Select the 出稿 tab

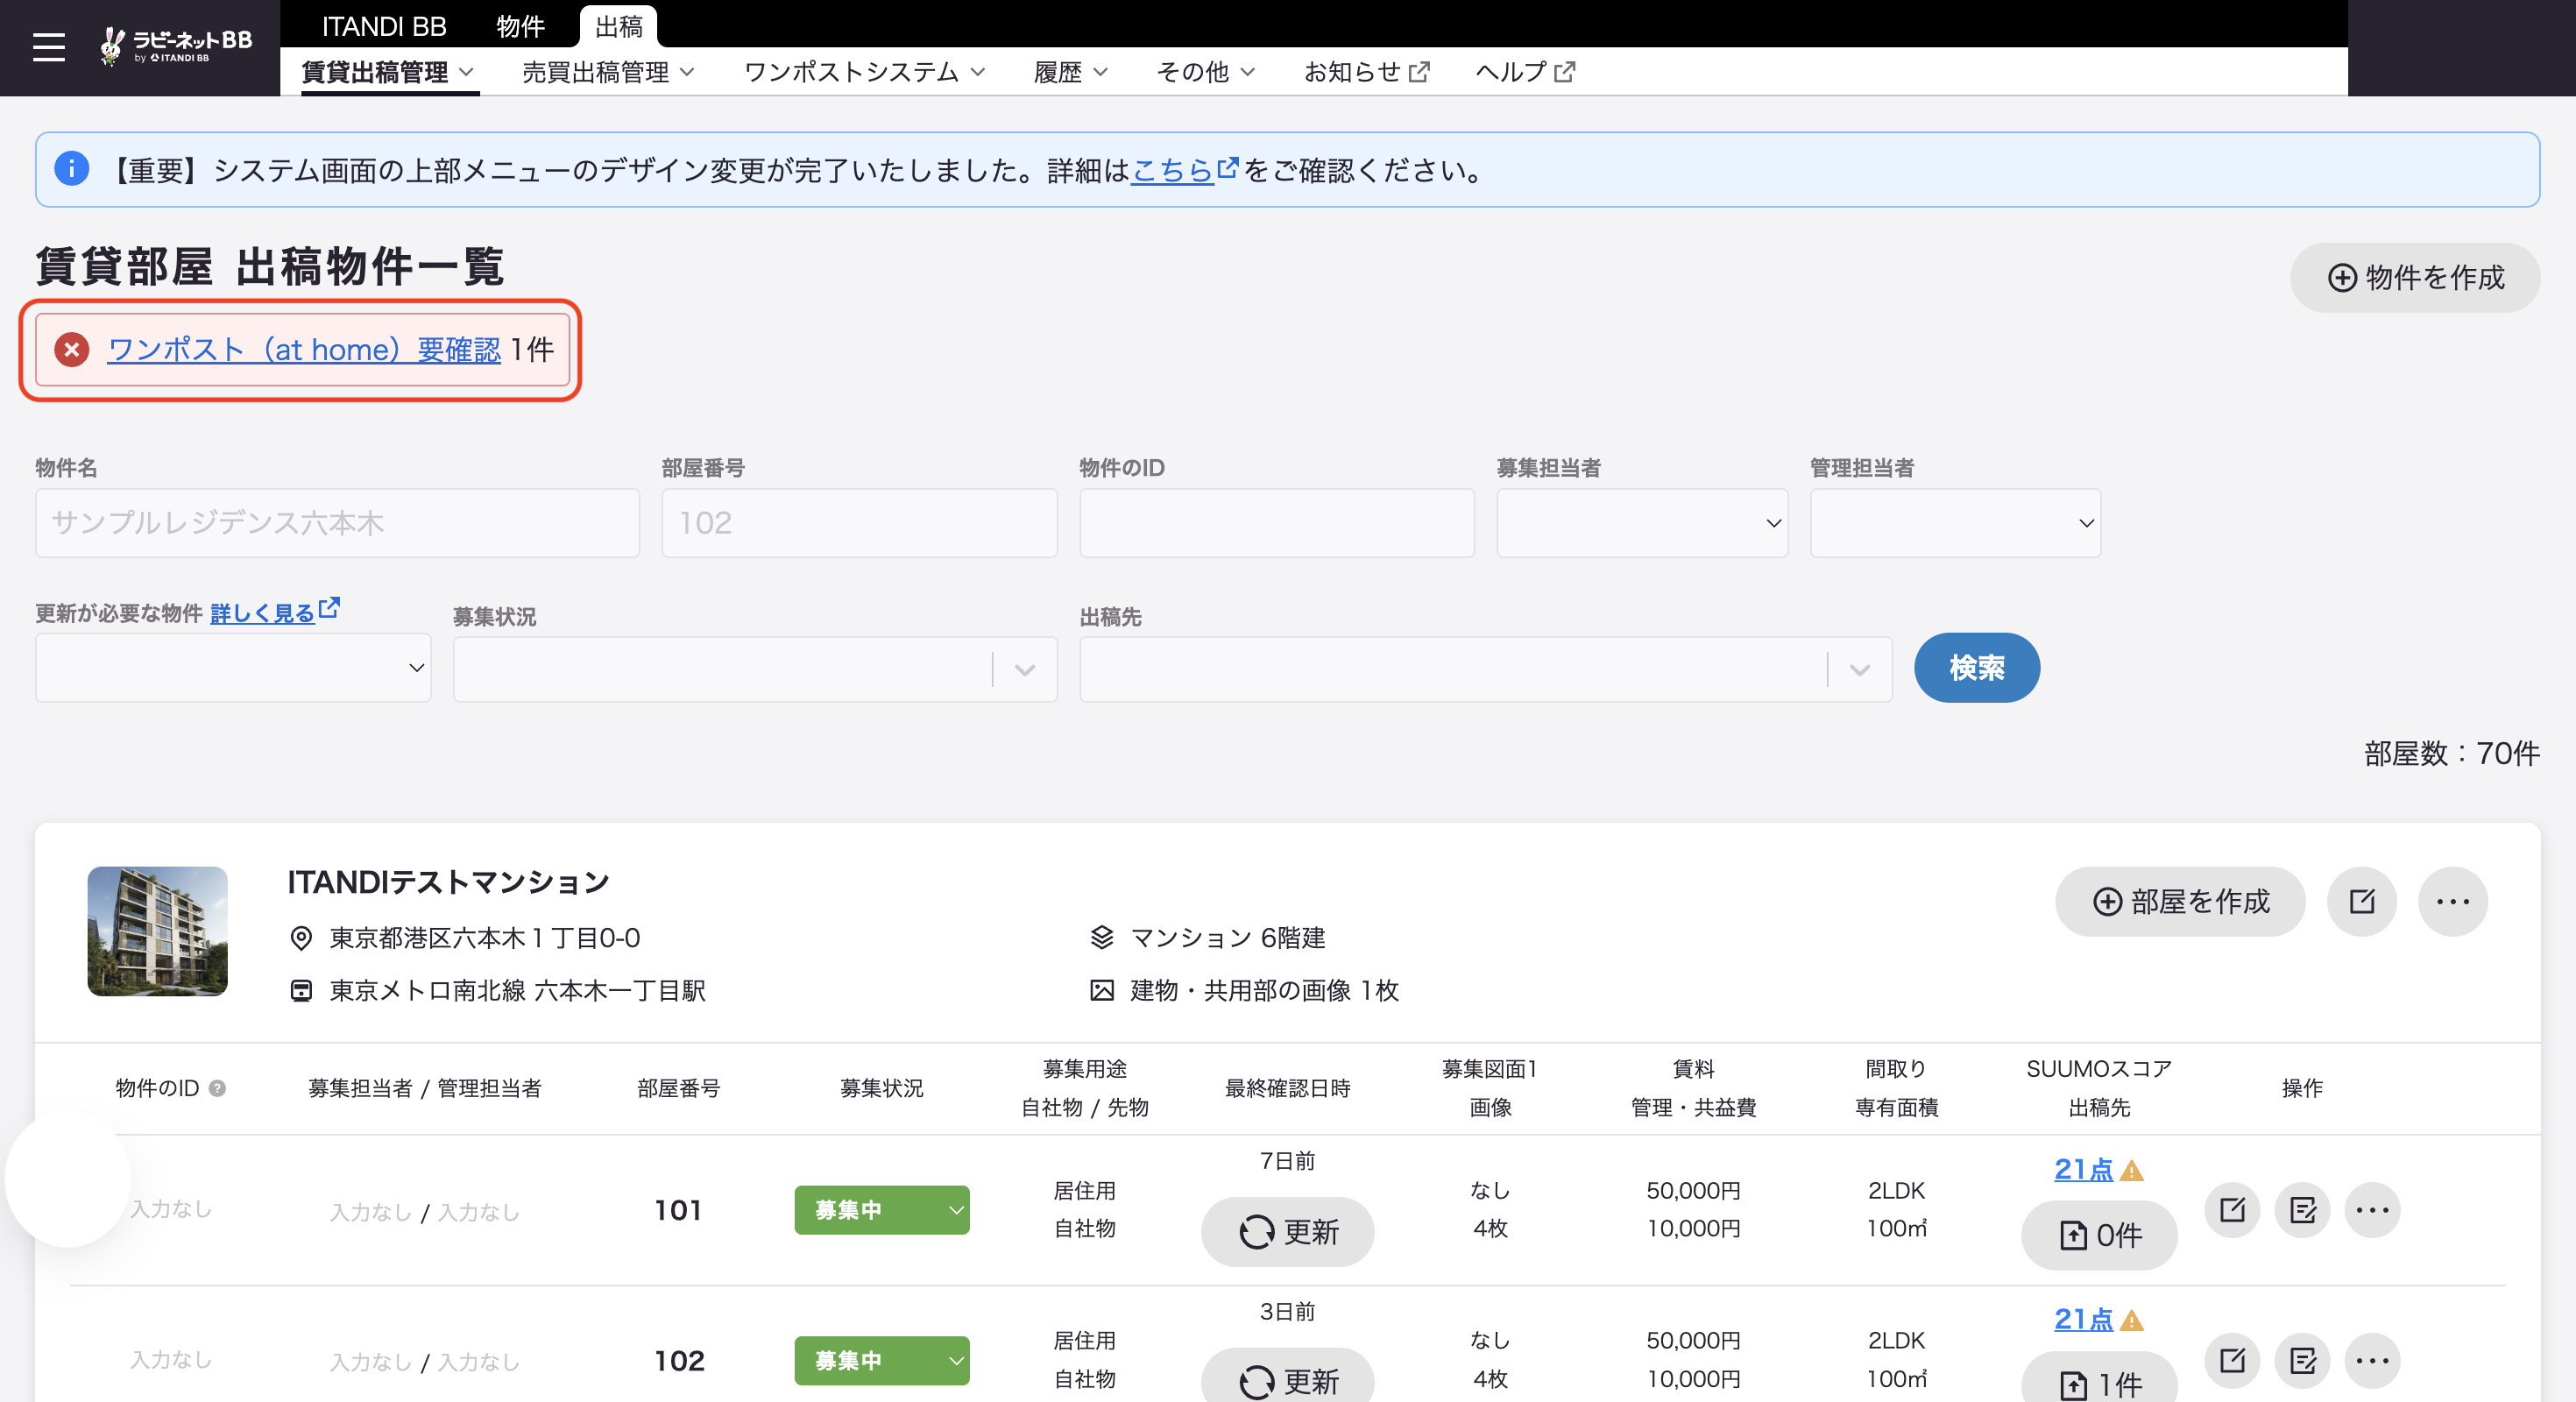tap(619, 26)
